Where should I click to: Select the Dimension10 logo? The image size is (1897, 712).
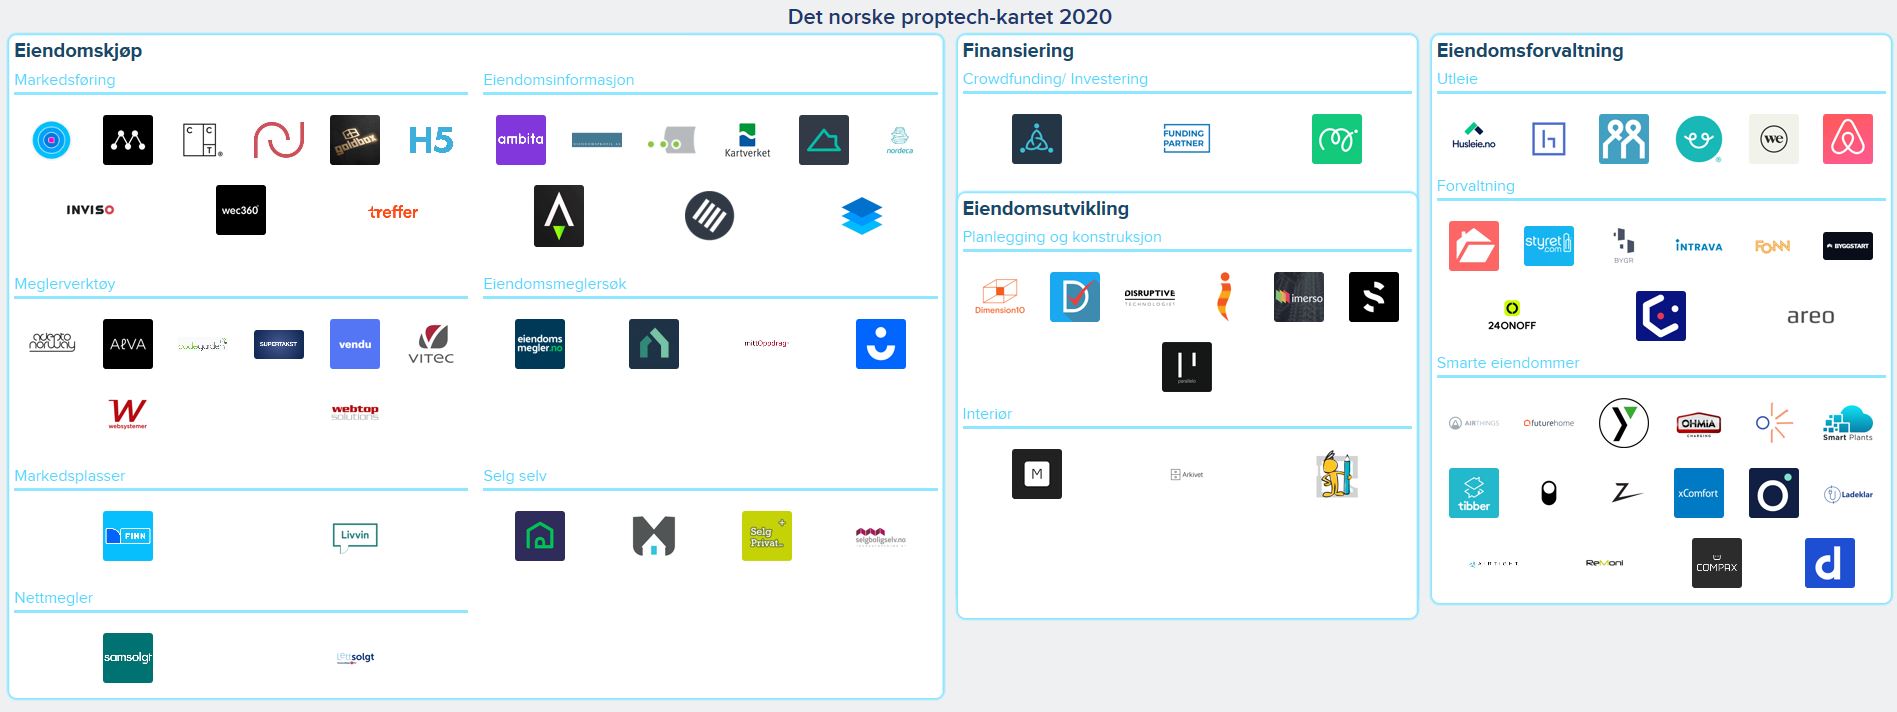tap(999, 297)
